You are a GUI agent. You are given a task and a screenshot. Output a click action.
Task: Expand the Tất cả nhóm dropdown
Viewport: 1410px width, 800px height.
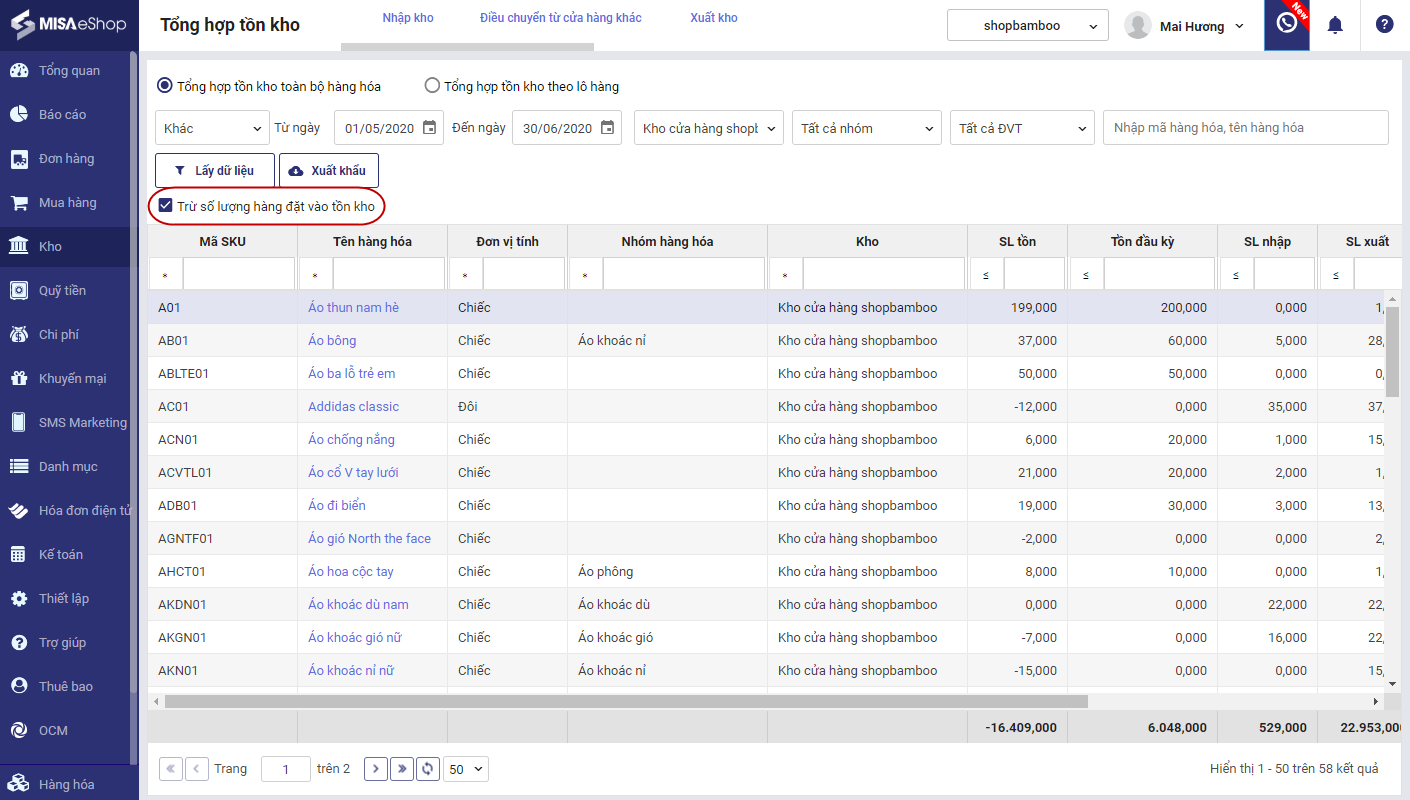(x=866, y=128)
